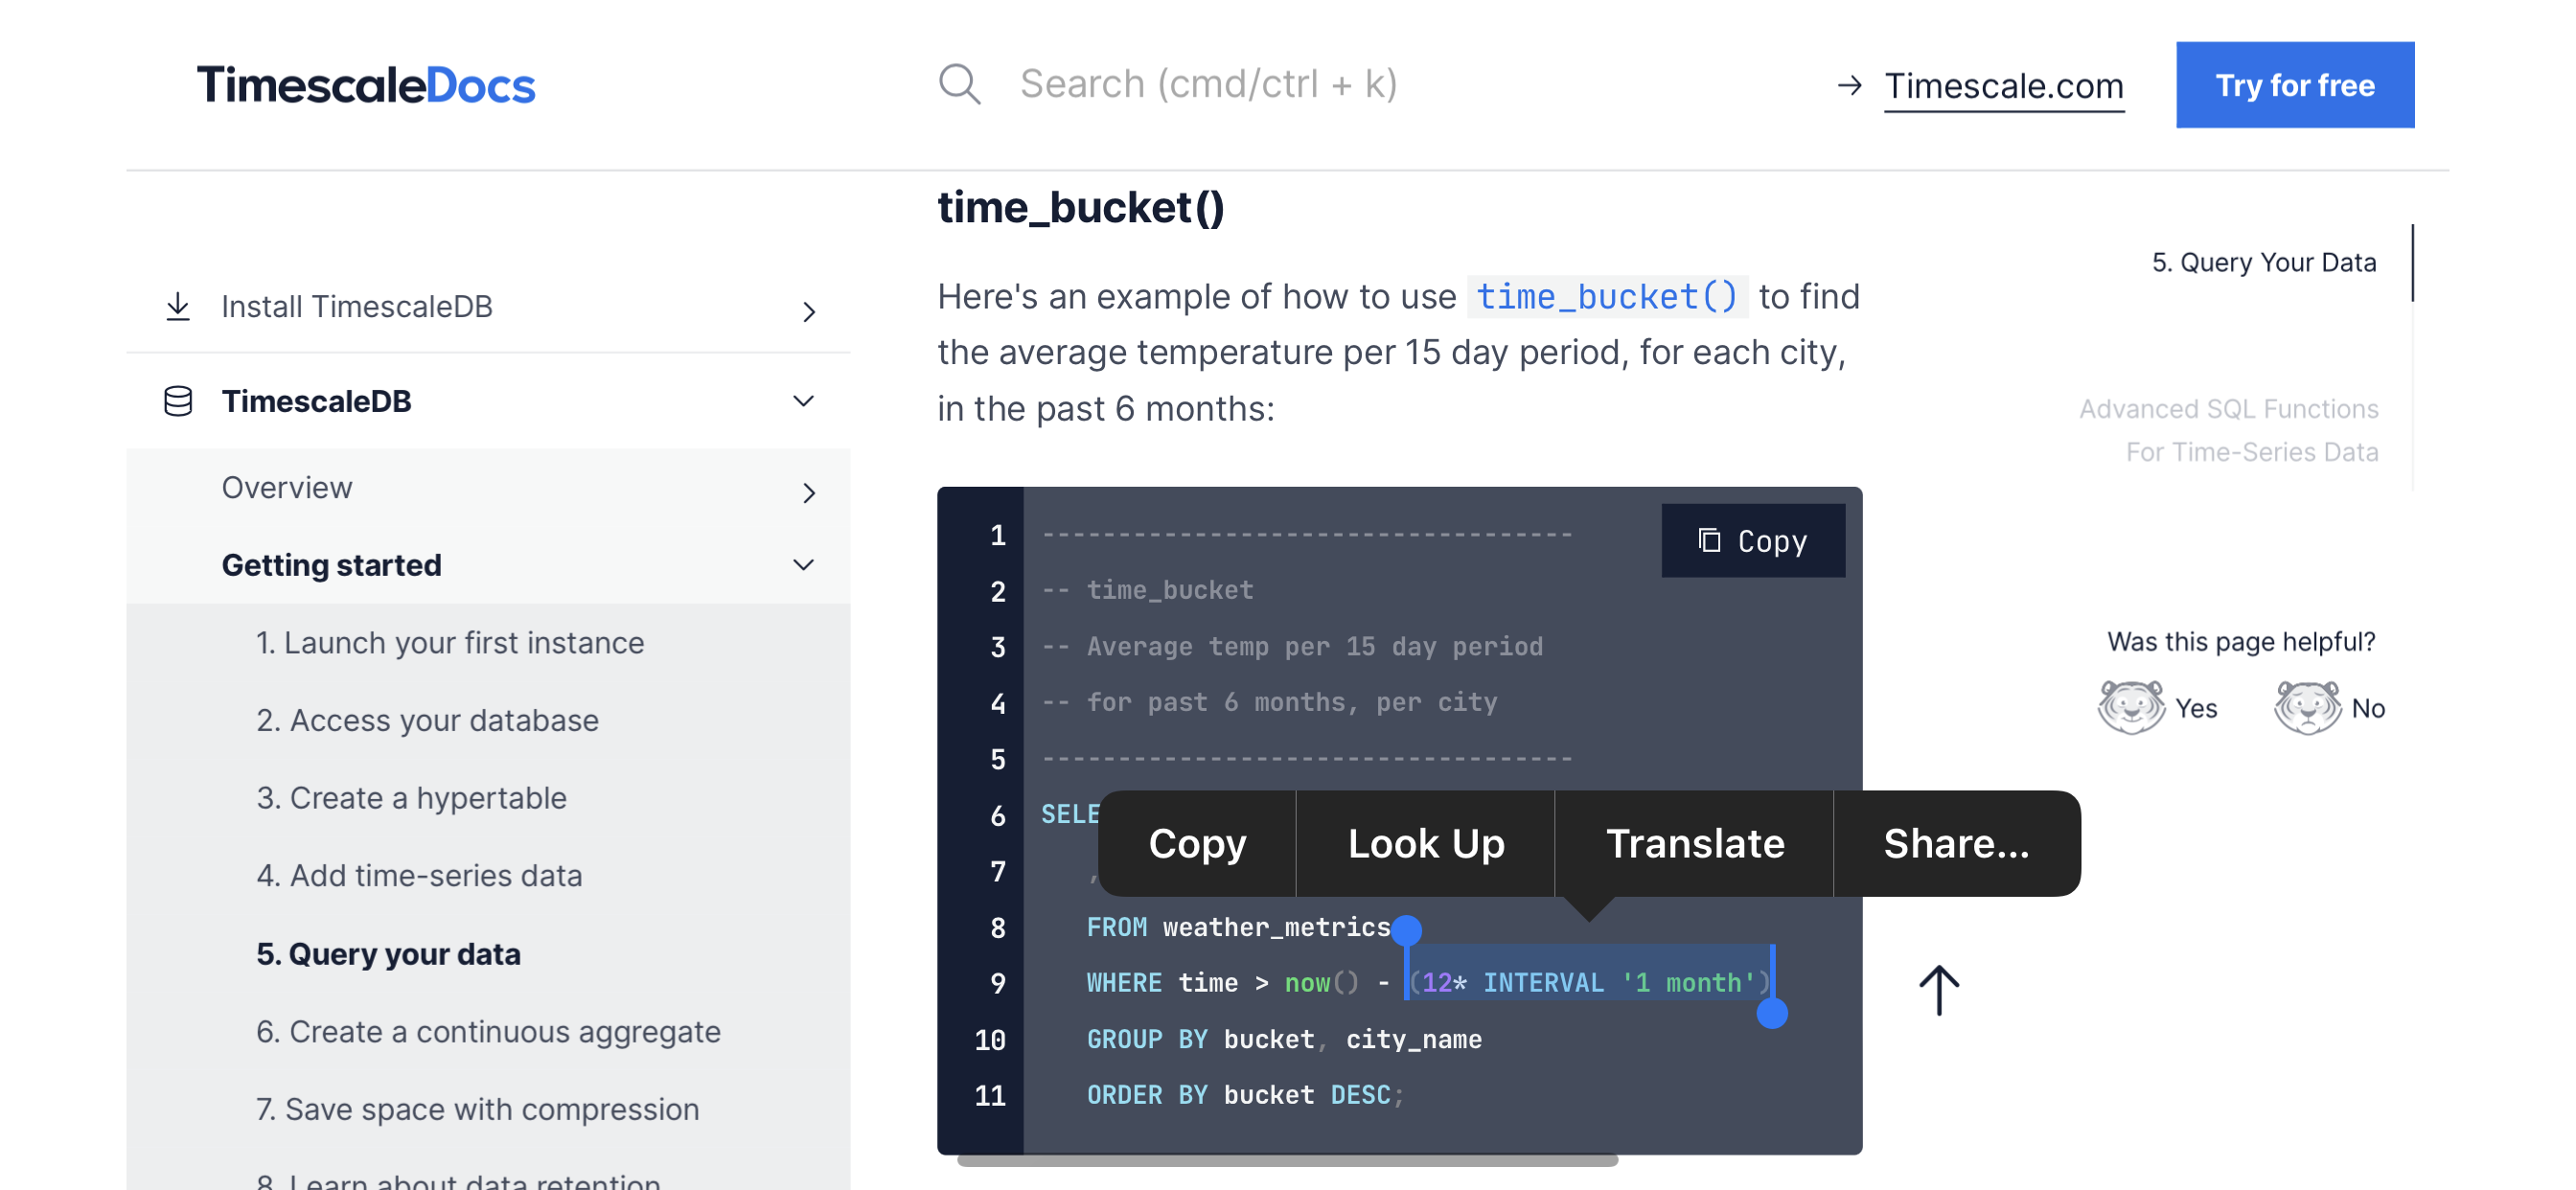
Task: Expand the Overview section
Action: 808,492
